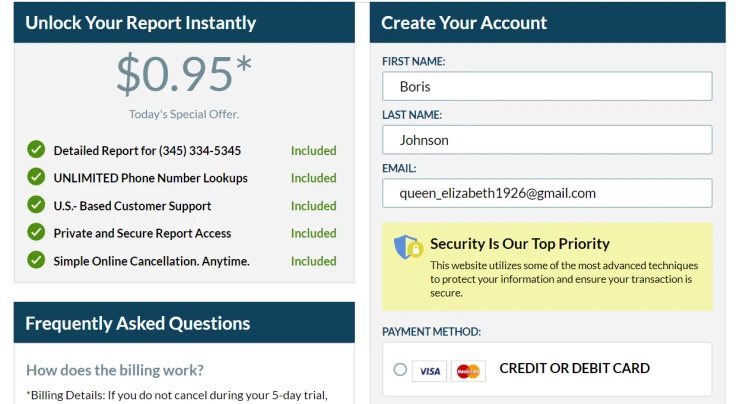Click the Security Is Our Top Priority heading
This screenshot has width=740, height=404.
tap(520, 244)
